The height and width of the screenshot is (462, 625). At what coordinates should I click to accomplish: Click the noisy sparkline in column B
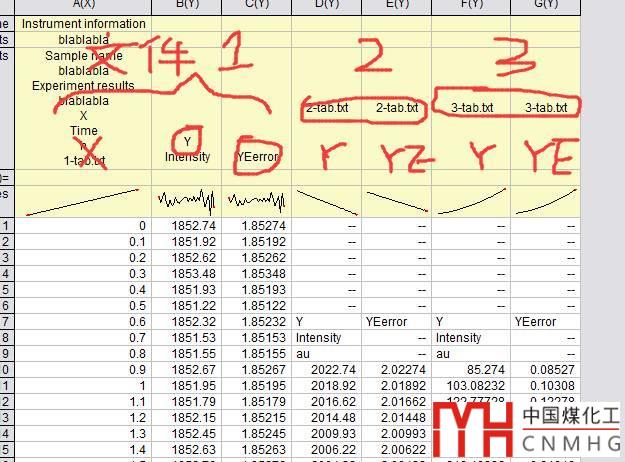point(187,200)
